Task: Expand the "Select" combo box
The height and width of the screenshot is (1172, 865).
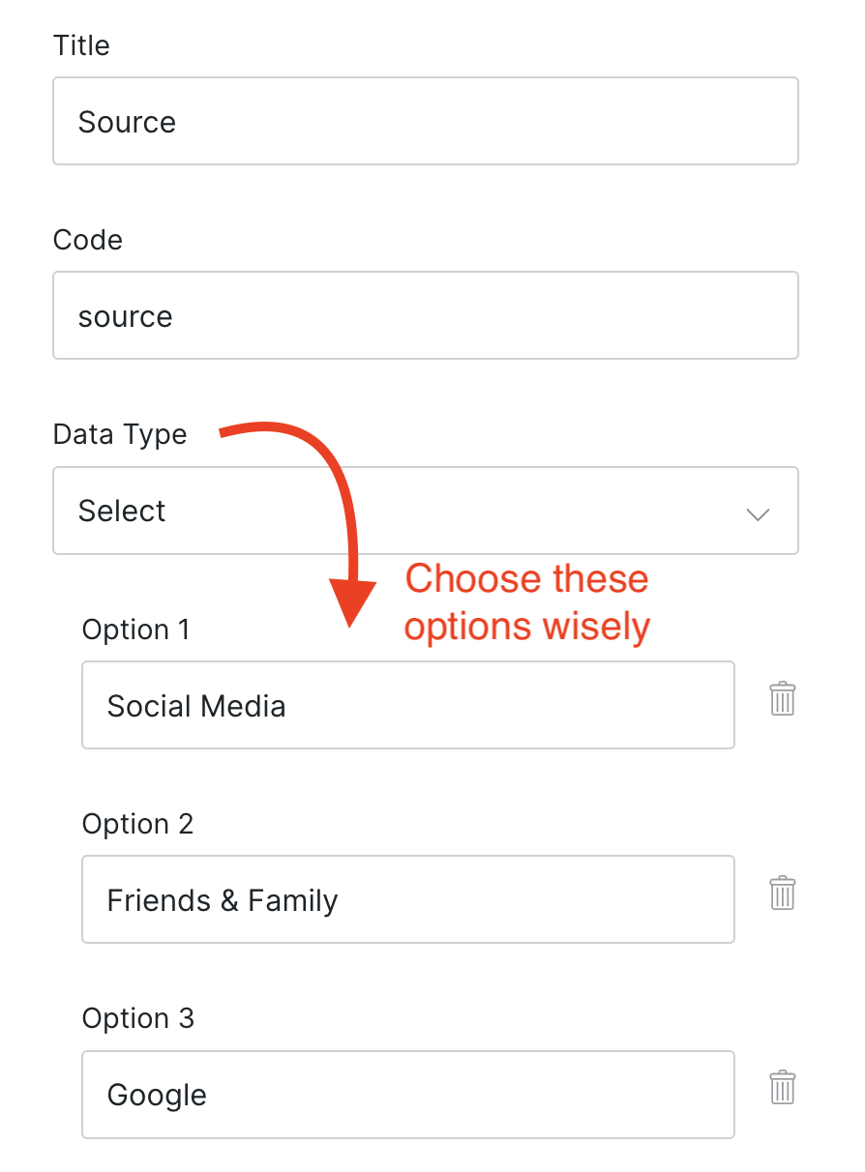Action: click(x=425, y=511)
